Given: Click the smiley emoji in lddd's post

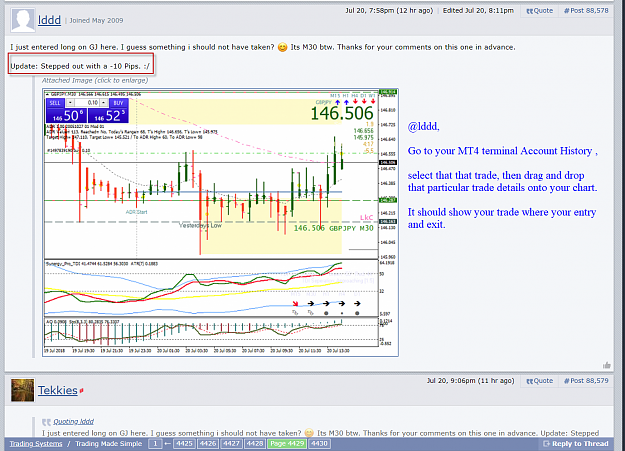Looking at the screenshot, I should pyautogui.click(x=282, y=47).
